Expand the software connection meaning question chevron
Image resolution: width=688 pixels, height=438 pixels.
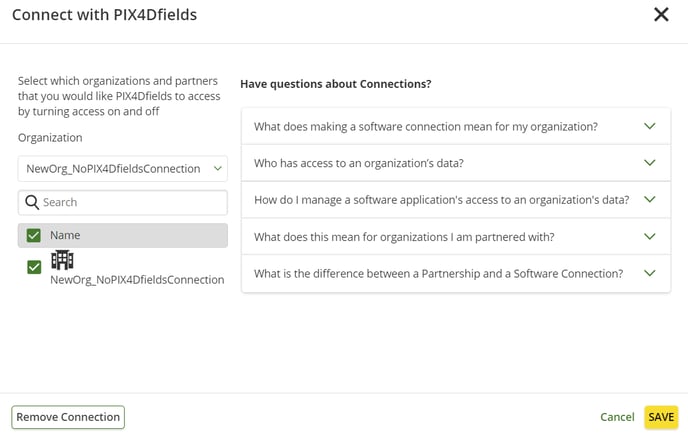[649, 127]
